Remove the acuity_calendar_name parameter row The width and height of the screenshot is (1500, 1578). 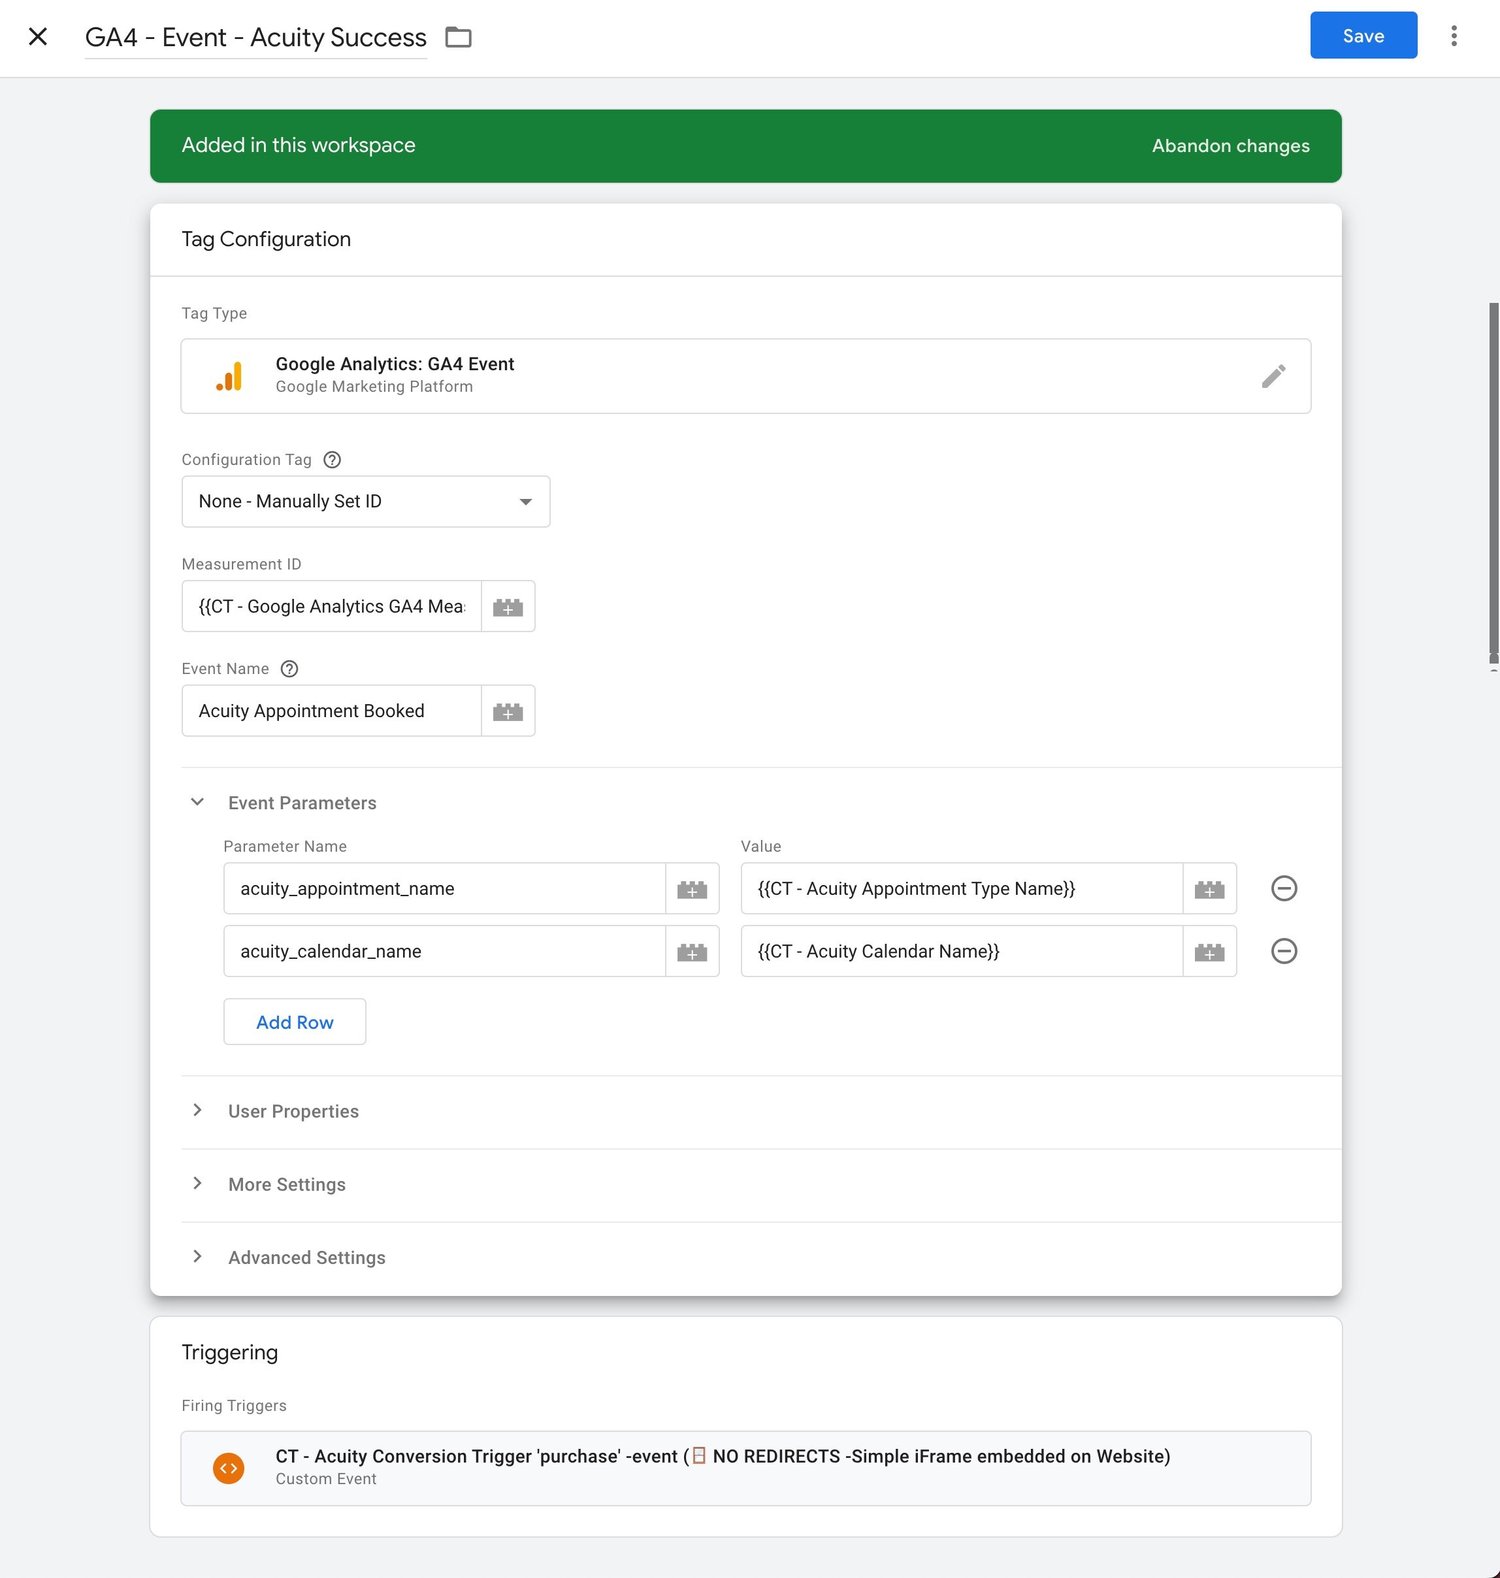coord(1284,951)
